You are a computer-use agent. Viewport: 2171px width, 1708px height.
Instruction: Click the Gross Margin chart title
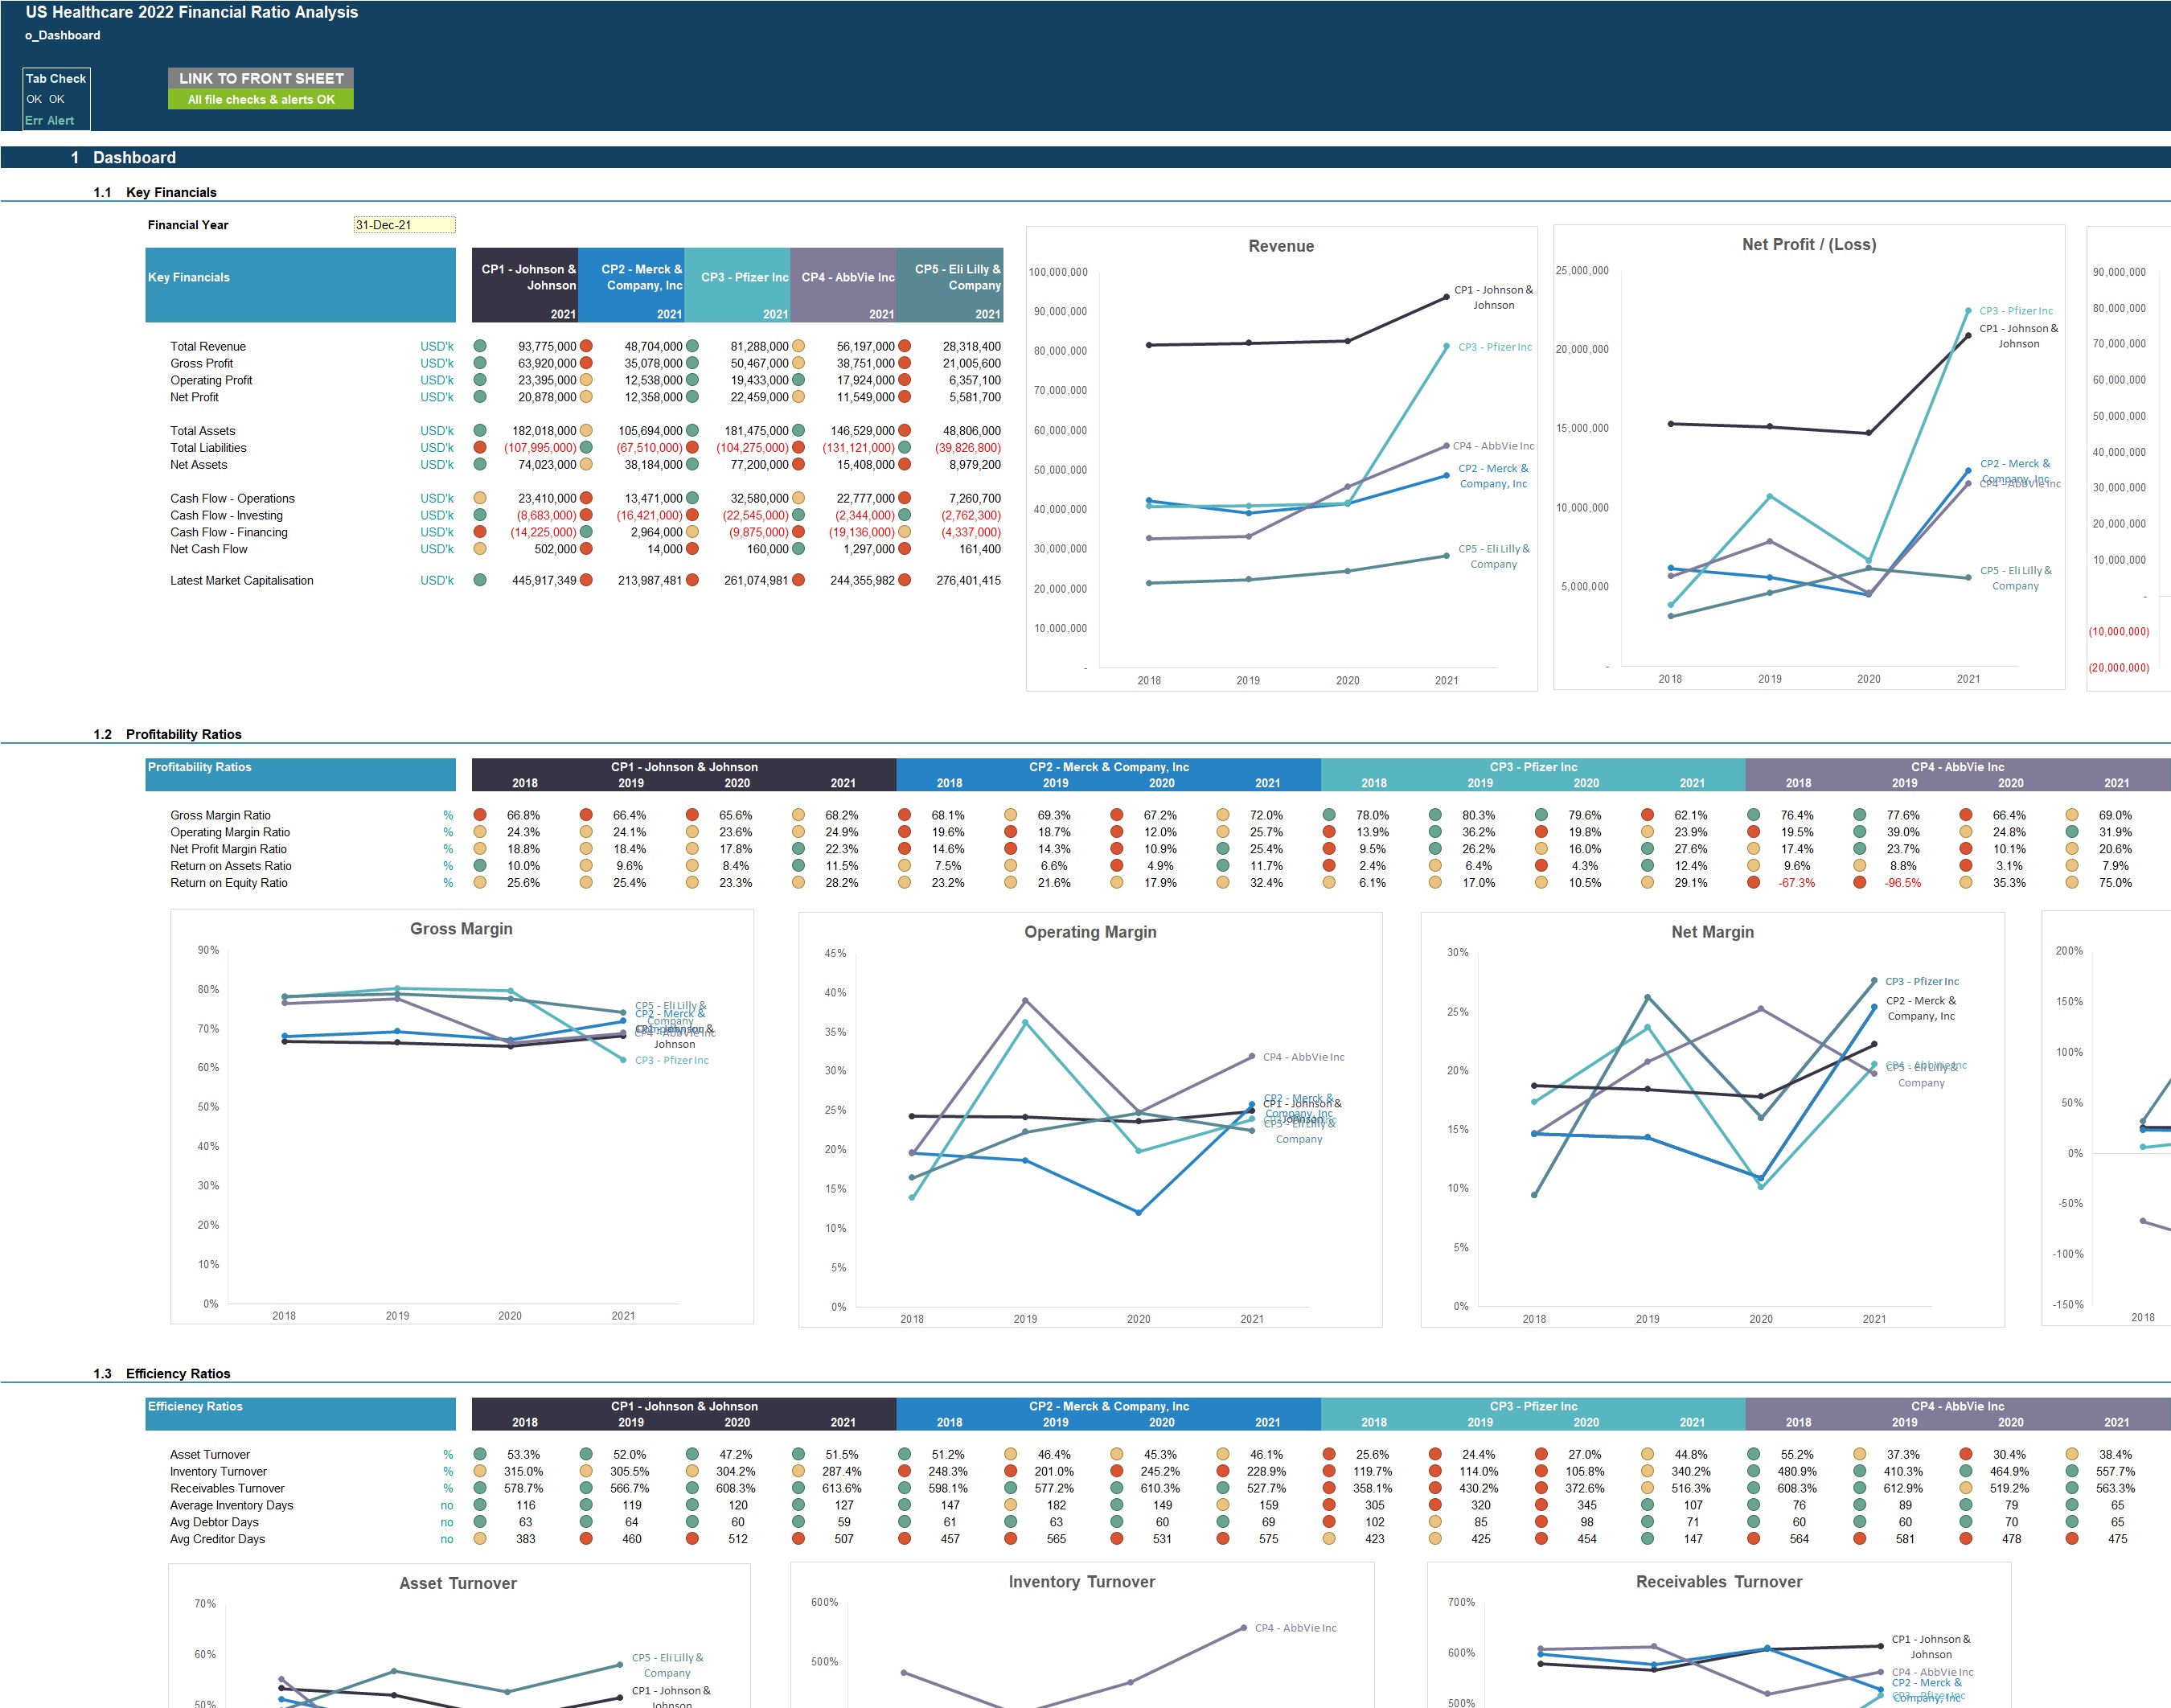tap(461, 928)
